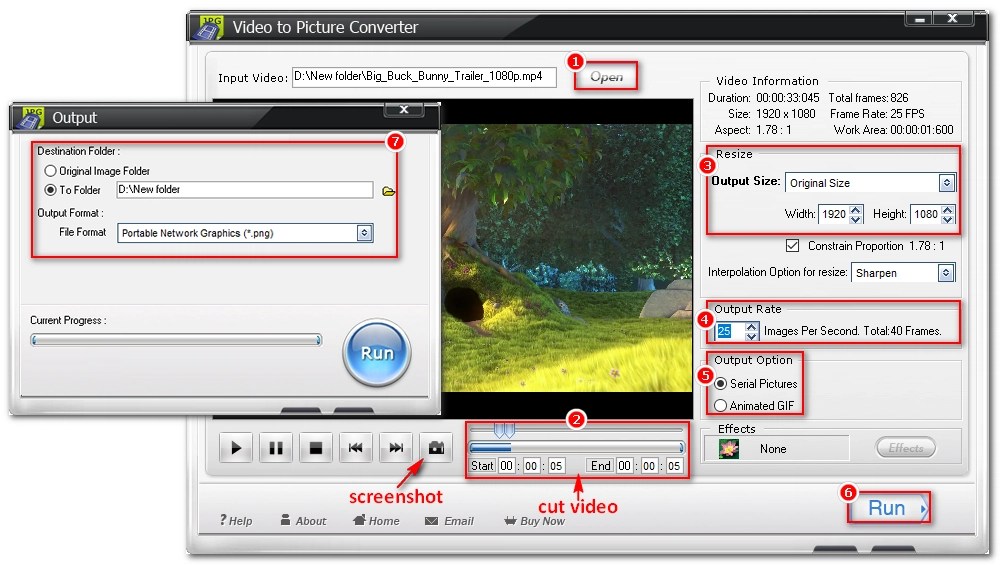This screenshot has width=1000, height=565.
Task: Click the Open button for input video
Action: [606, 77]
